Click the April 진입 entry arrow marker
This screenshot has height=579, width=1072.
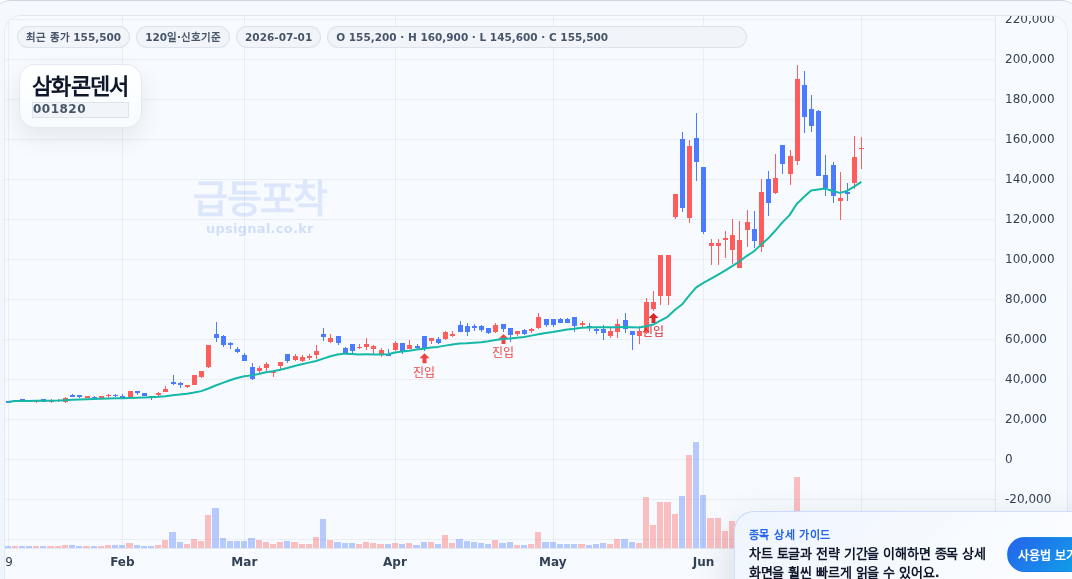tap(424, 358)
